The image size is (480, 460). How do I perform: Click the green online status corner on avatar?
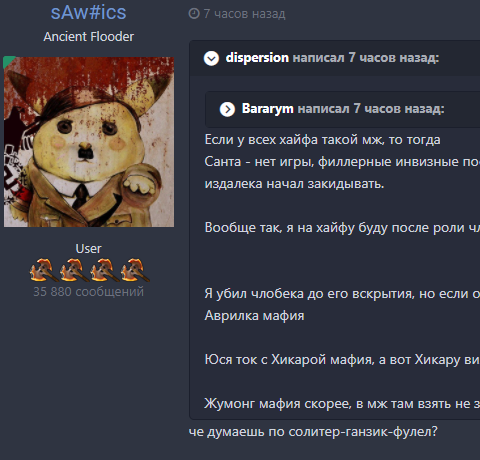point(8,61)
